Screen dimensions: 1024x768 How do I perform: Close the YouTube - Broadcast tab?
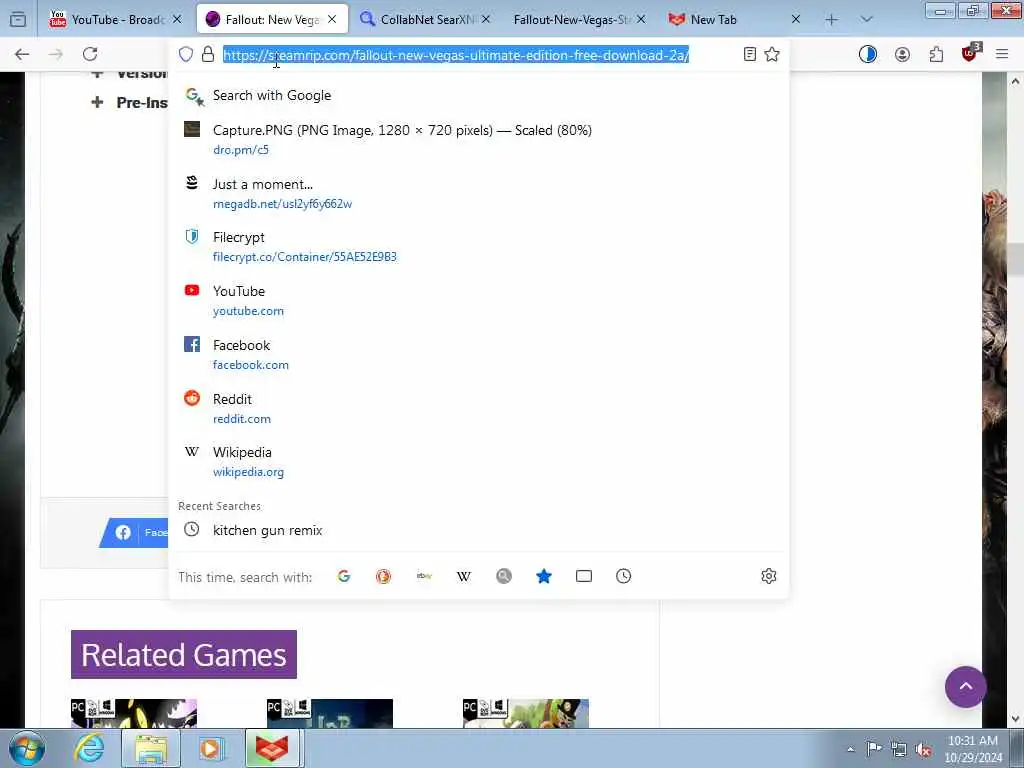coord(177,20)
